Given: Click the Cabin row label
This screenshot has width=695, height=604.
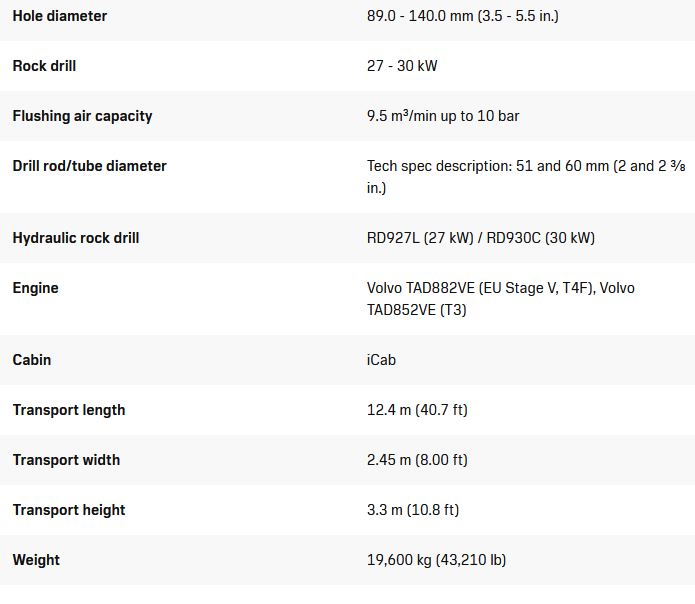Looking at the screenshot, I should 32,360.
